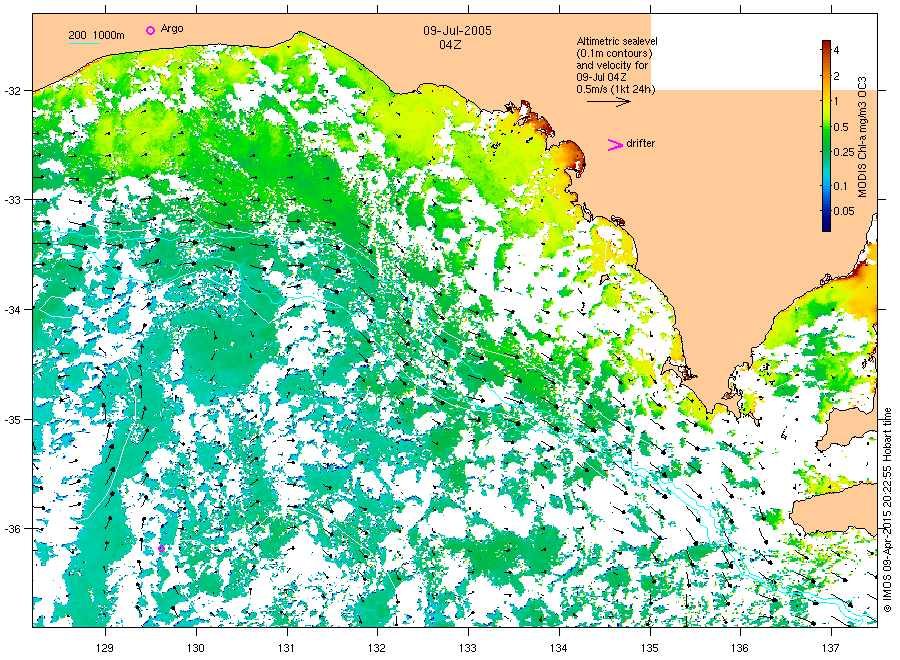Screen dimensions: 900x660
Task: Click the color bar value 0.05
Action: tap(844, 211)
